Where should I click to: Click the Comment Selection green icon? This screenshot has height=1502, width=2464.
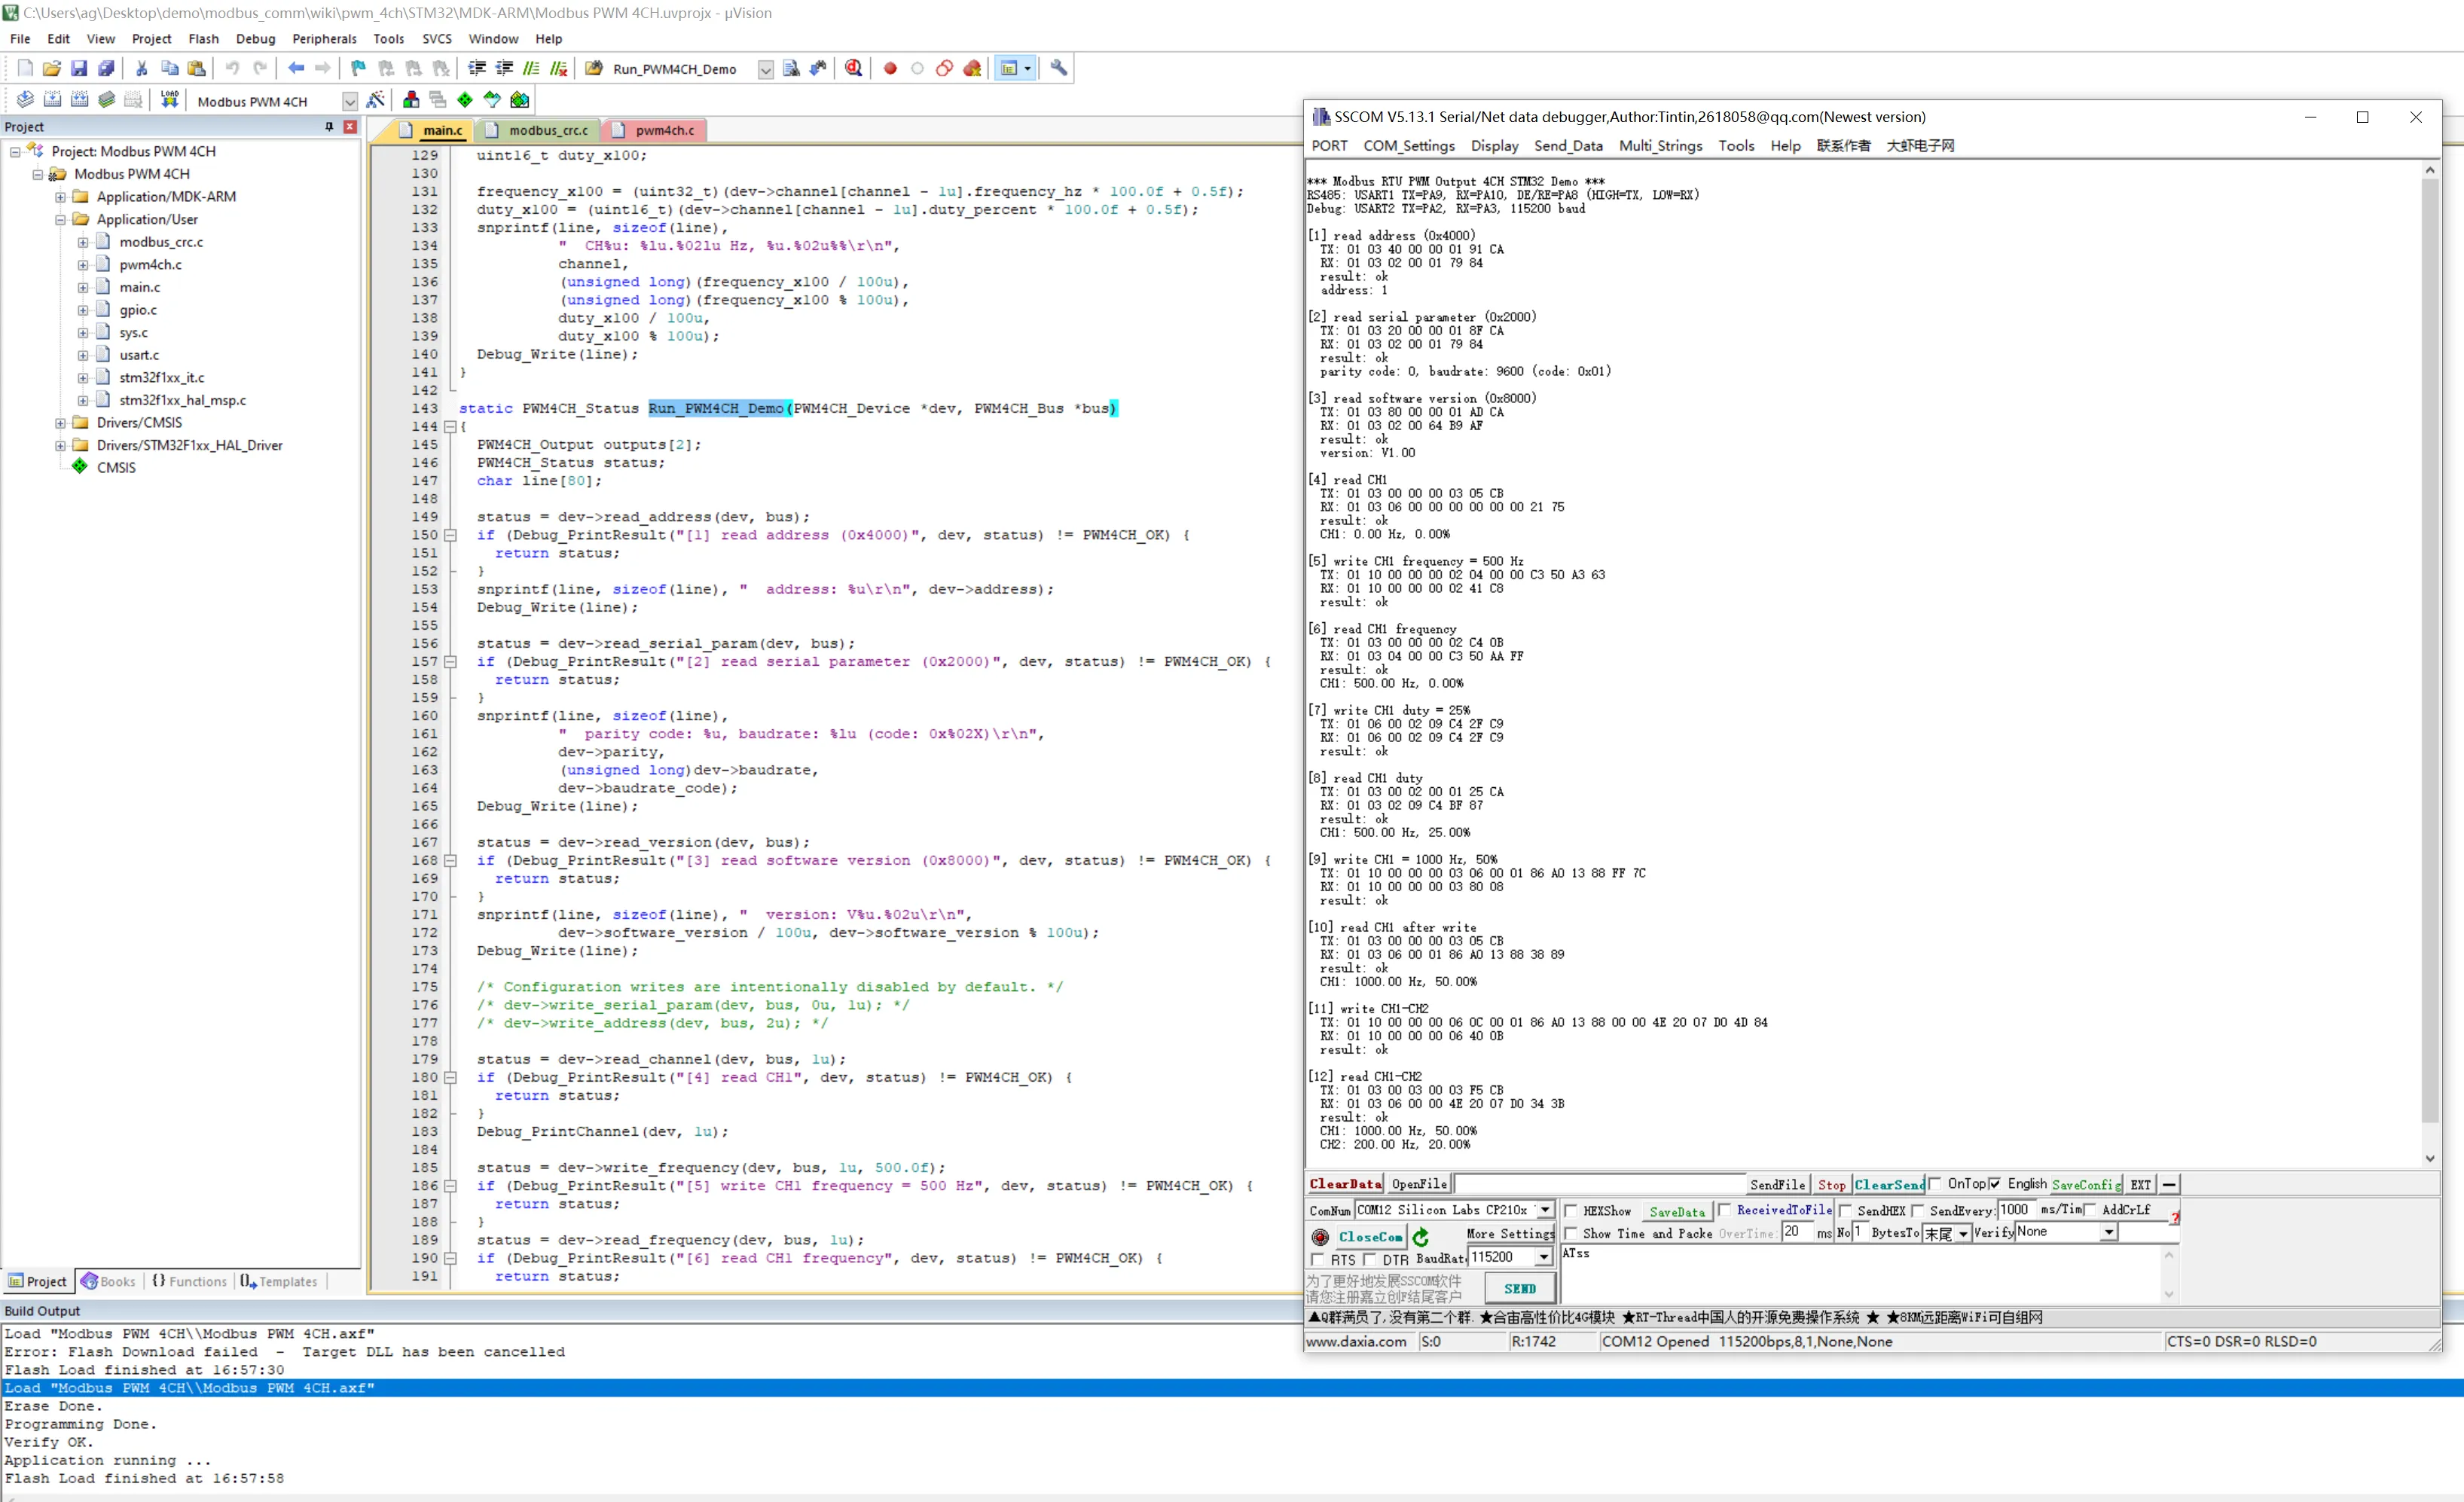(x=531, y=68)
